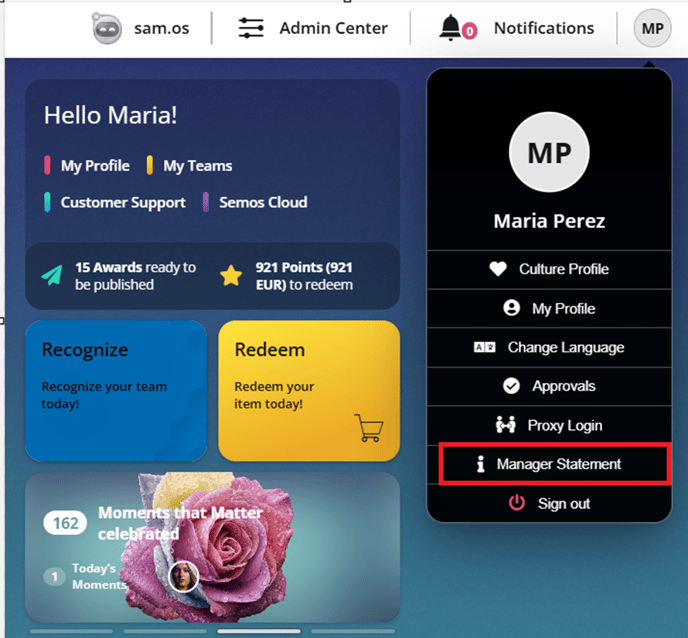Click the Approvals checkmark icon

pos(511,386)
